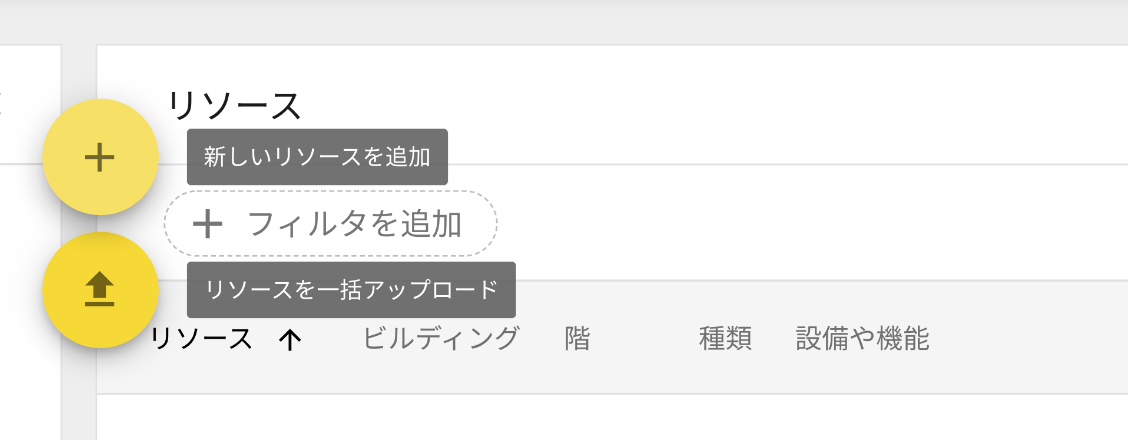The height and width of the screenshot is (440, 1128).
Task: Sort by the 階 column header
Action: pos(578,338)
